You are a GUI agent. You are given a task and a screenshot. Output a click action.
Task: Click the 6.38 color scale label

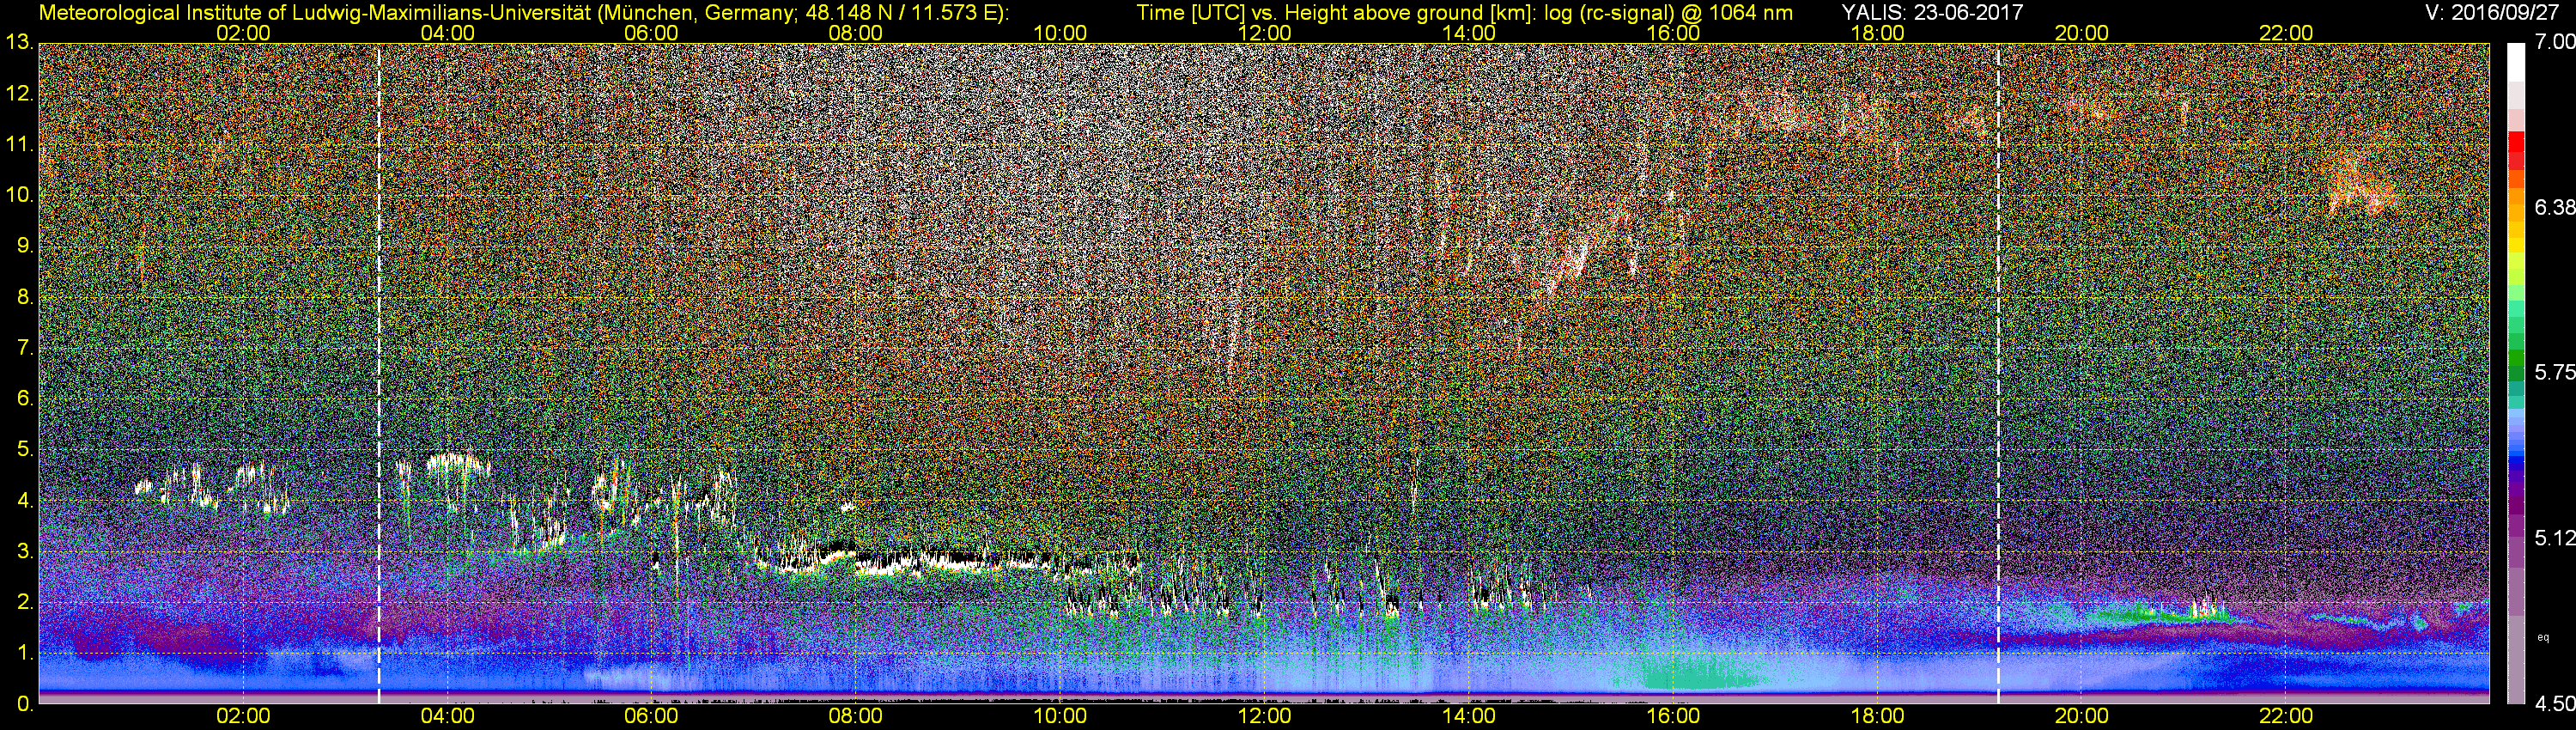click(2555, 207)
